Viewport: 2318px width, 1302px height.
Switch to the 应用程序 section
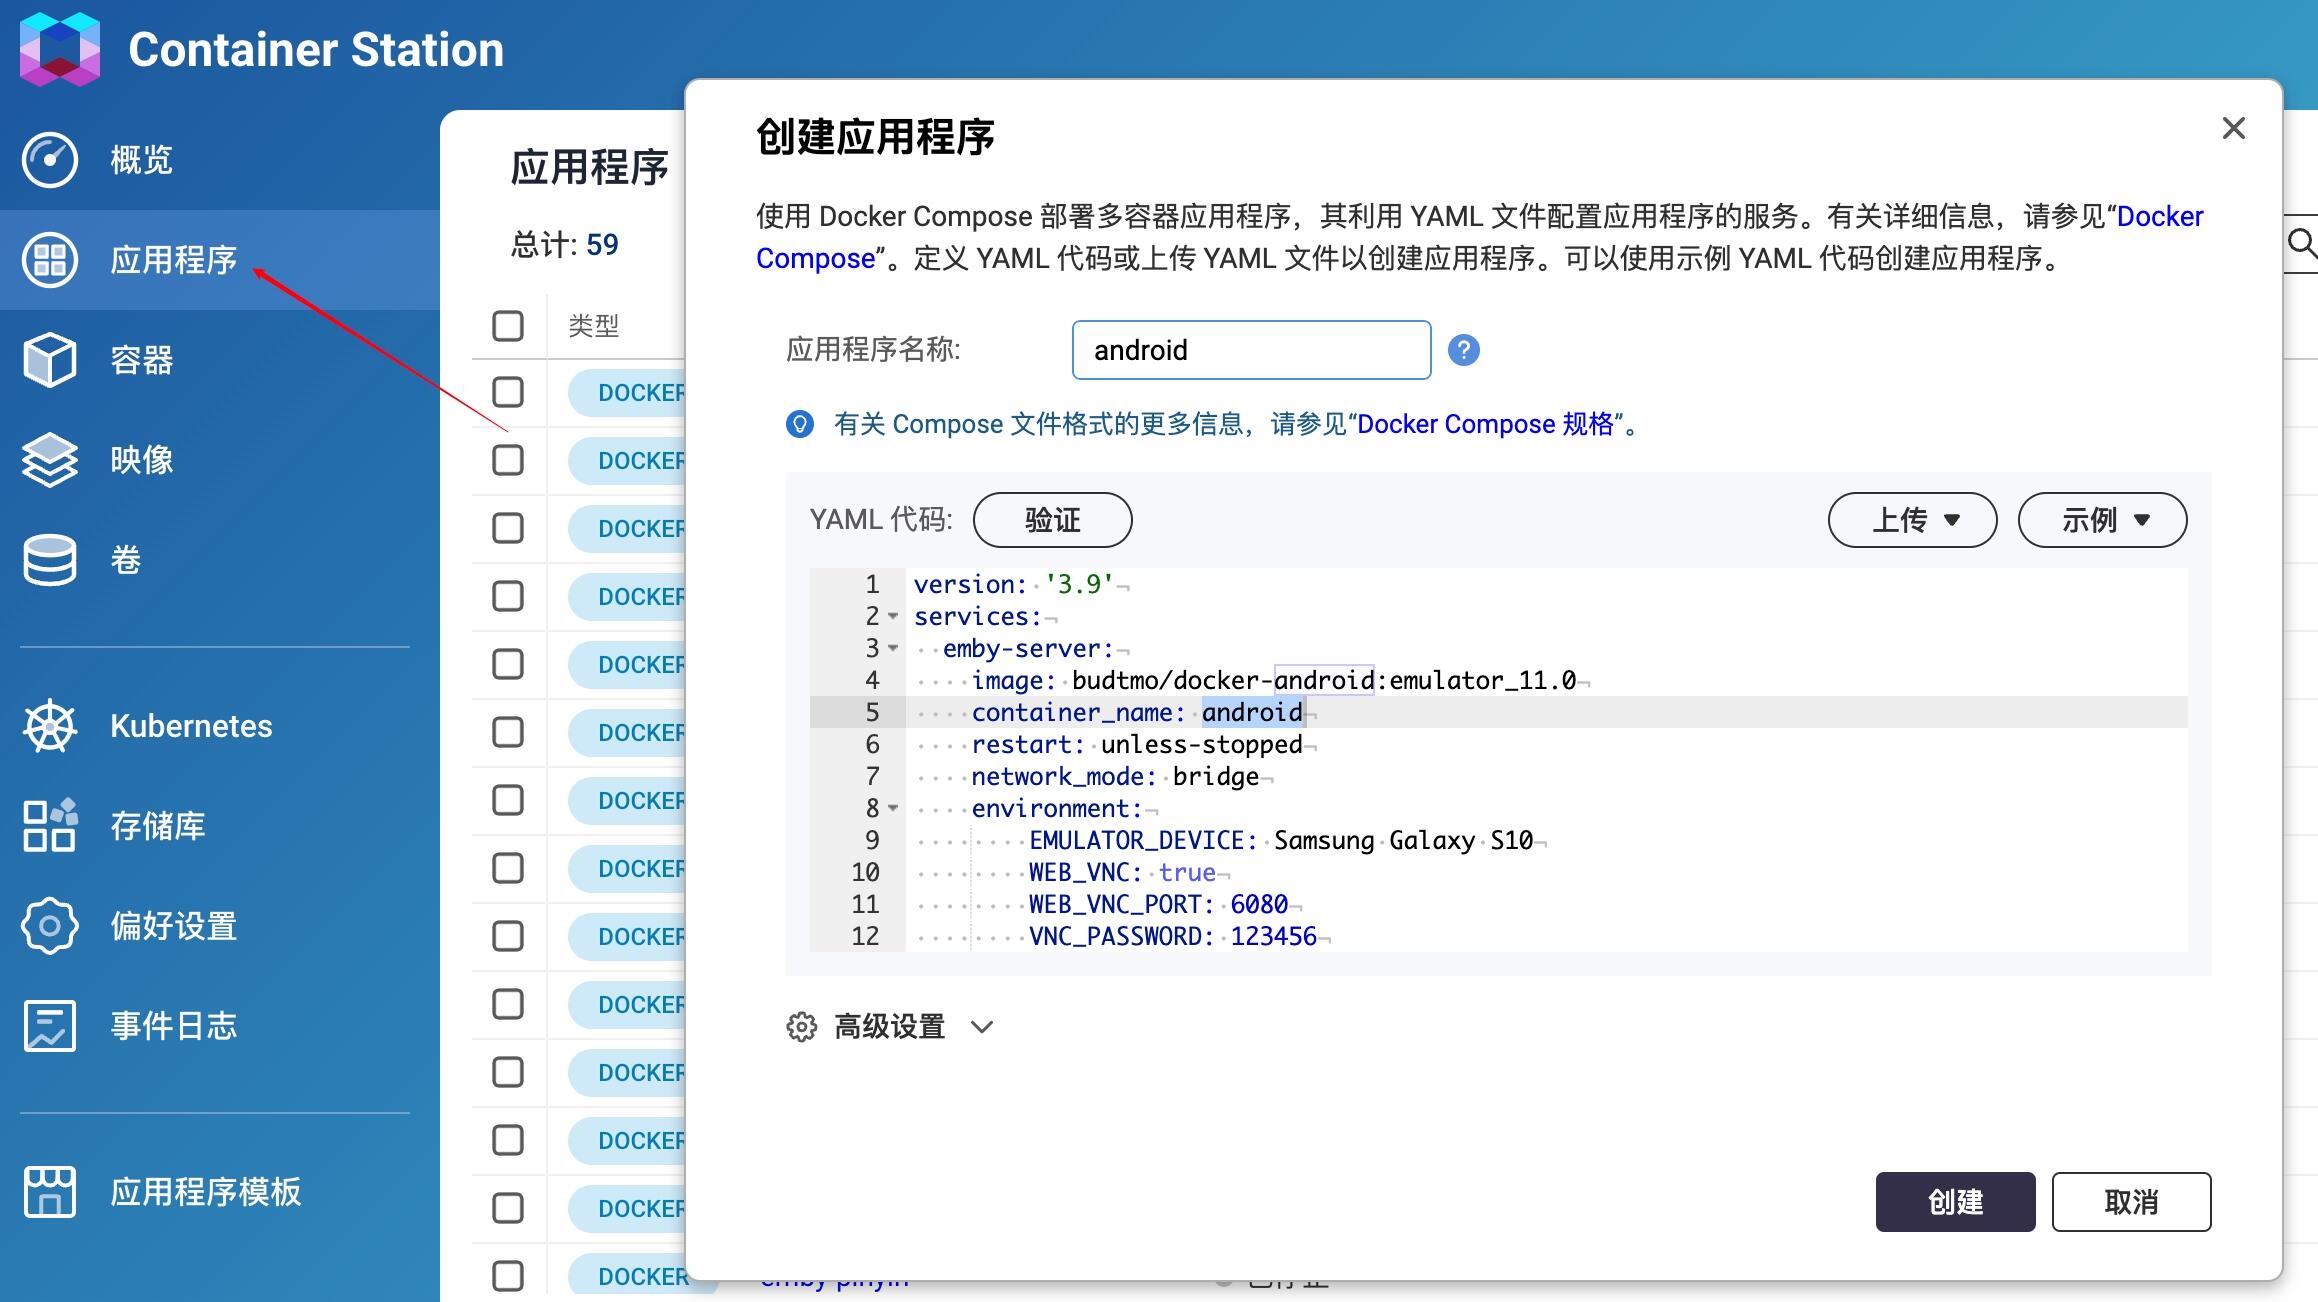[172, 259]
